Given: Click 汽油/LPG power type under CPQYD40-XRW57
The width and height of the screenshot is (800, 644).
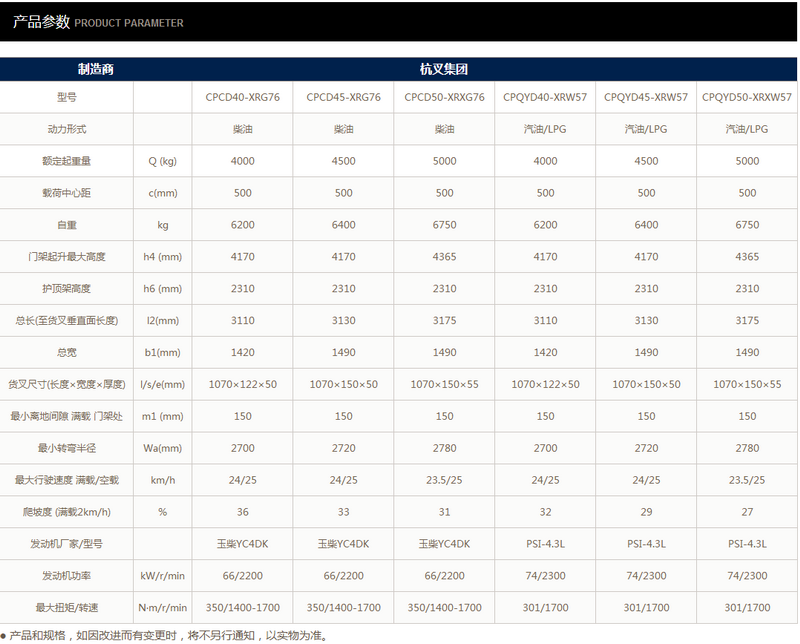Looking at the screenshot, I should [545, 129].
